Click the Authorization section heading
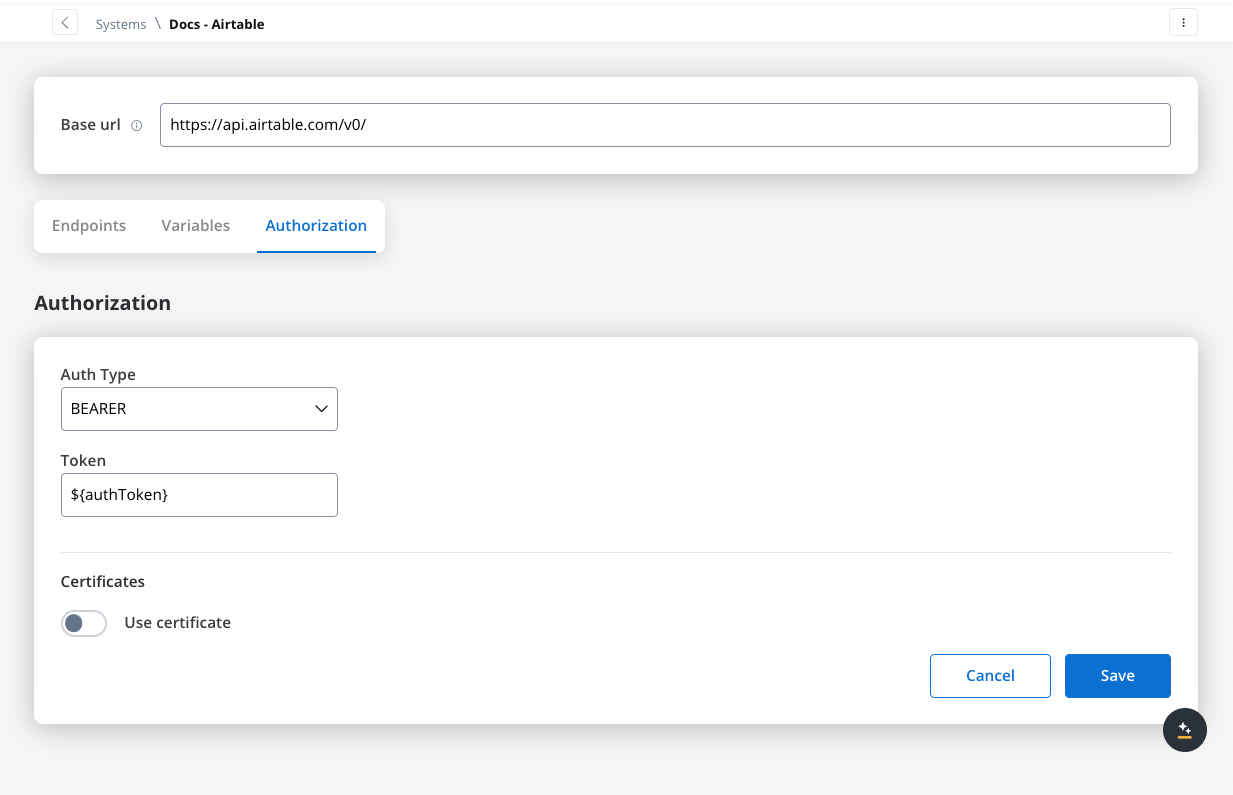 coord(102,303)
